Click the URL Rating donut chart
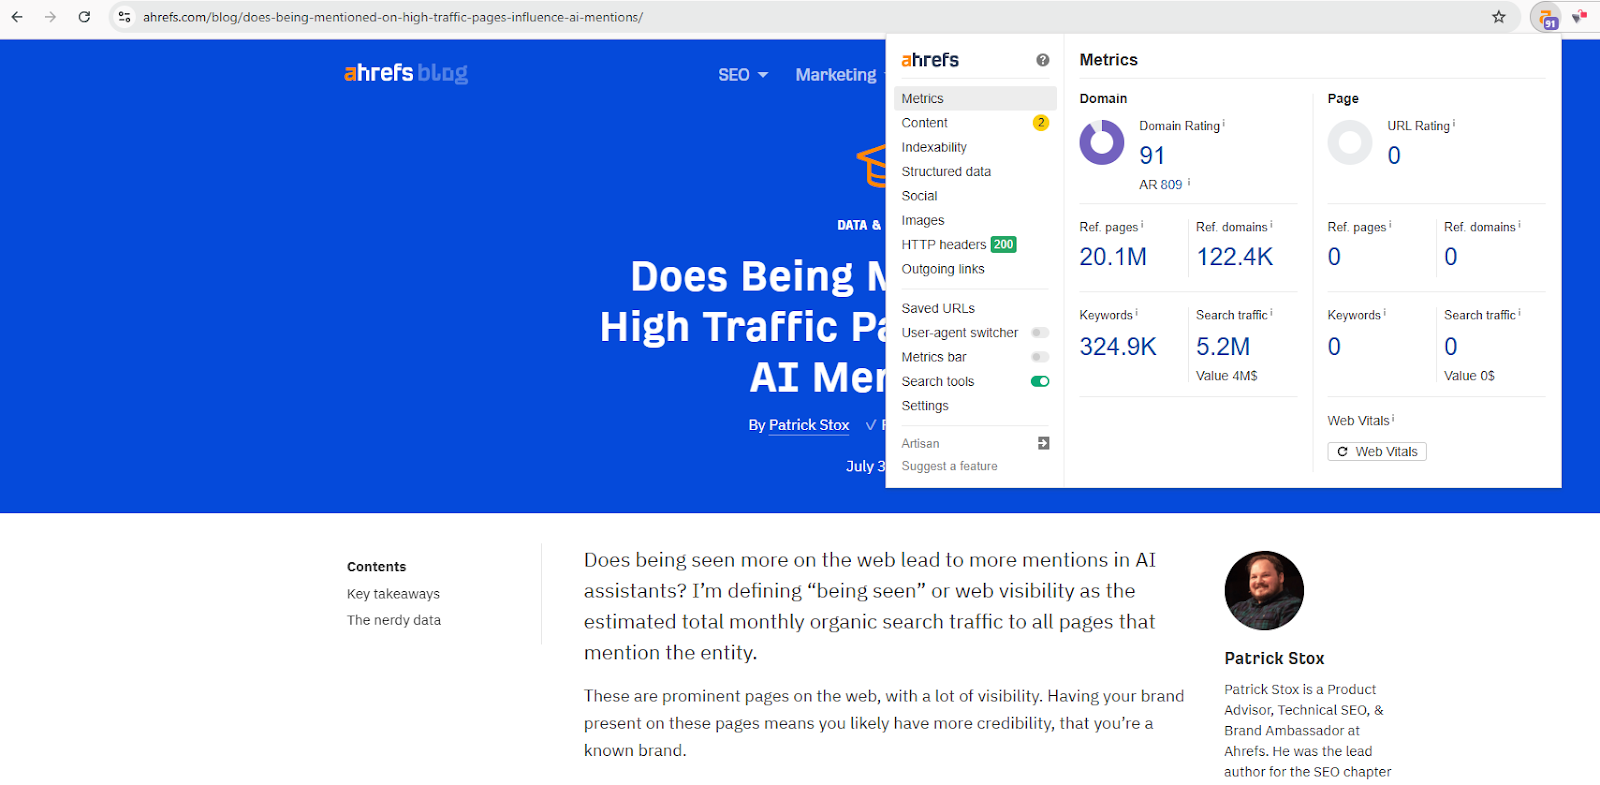The image size is (1600, 785). (x=1350, y=143)
